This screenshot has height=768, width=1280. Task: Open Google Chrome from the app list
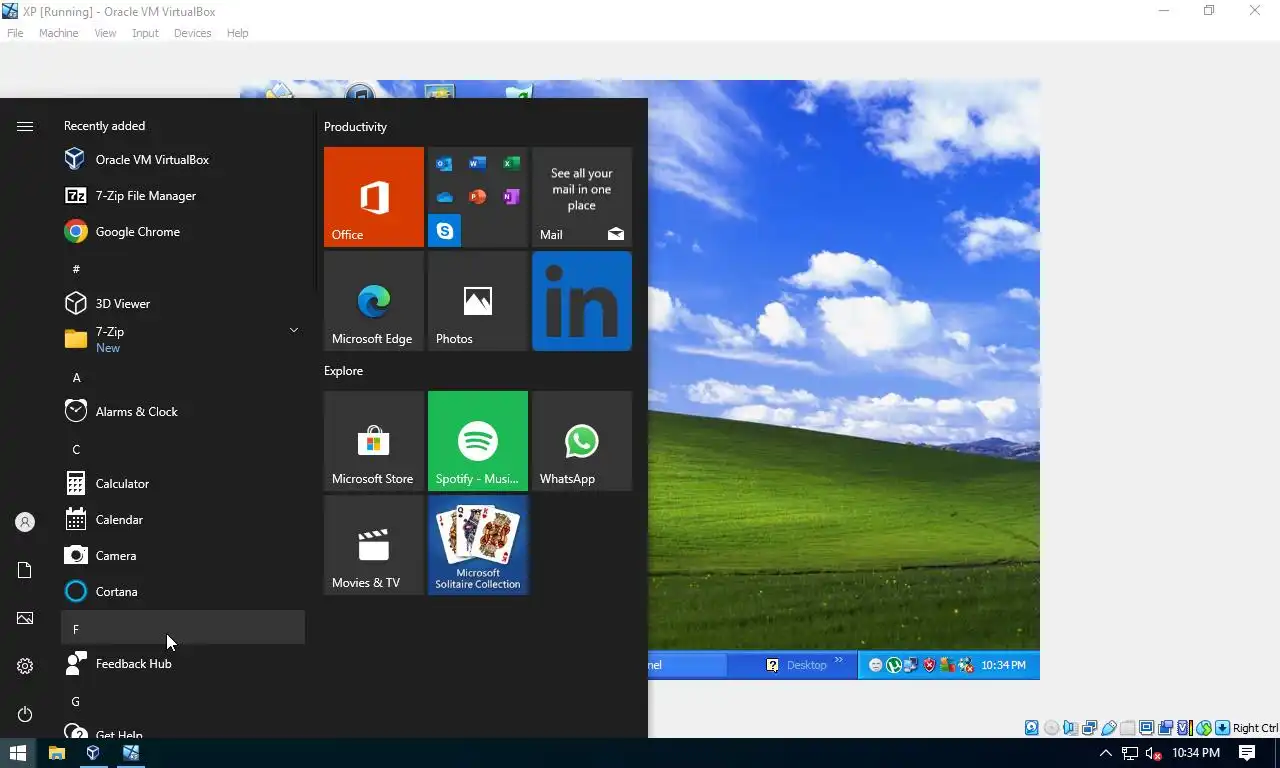pyautogui.click(x=183, y=231)
